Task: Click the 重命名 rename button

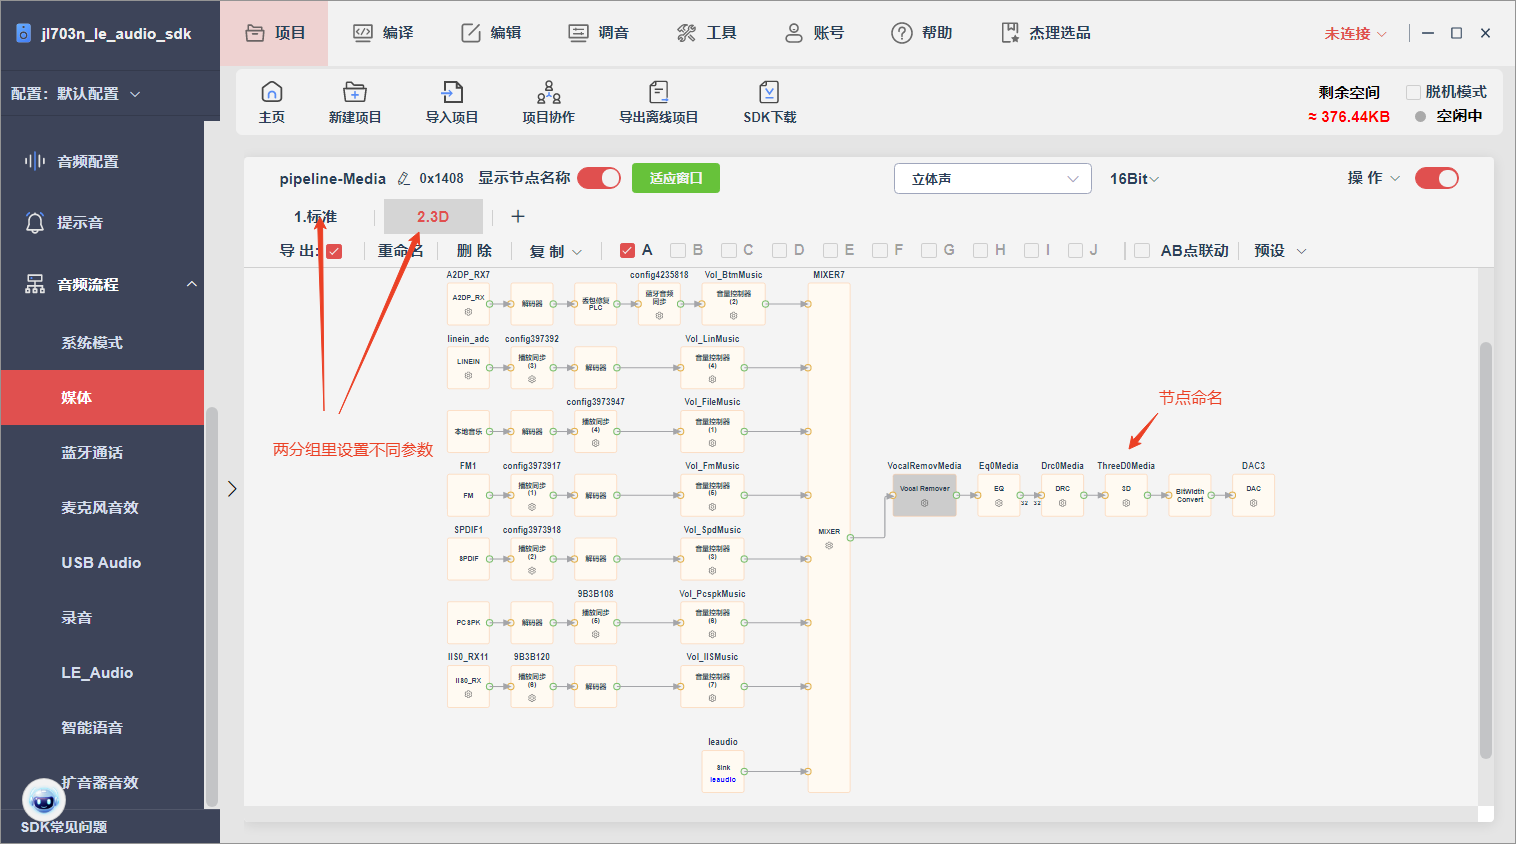Action: (x=400, y=251)
